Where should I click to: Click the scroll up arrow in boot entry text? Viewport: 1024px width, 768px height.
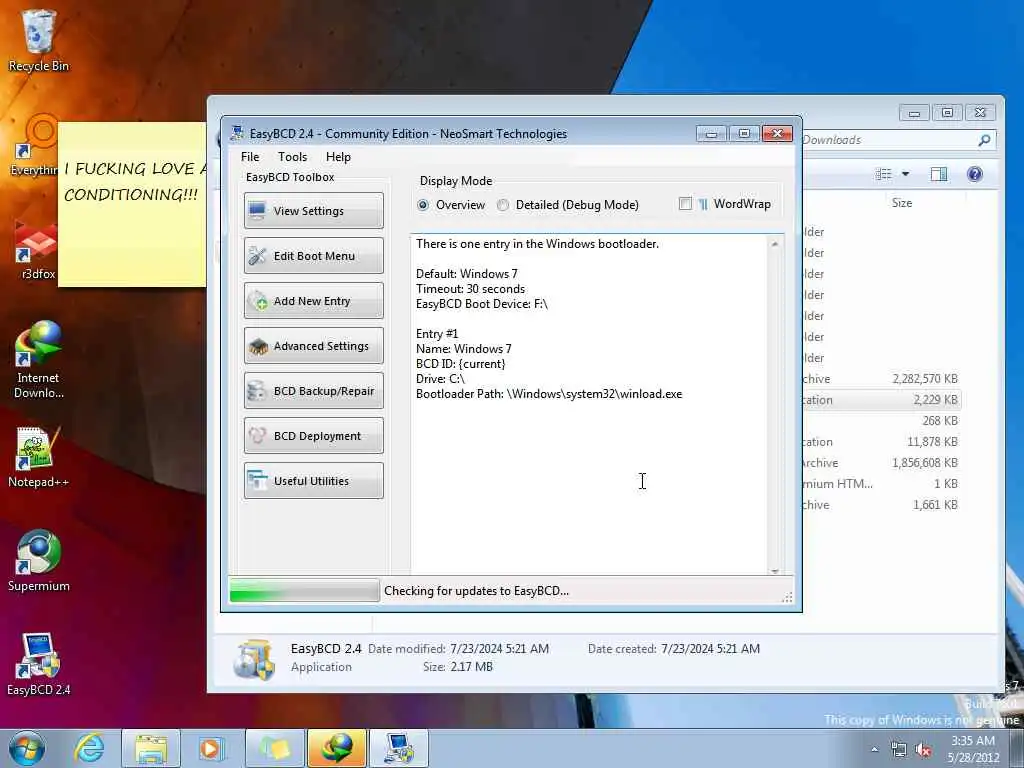tap(775, 244)
